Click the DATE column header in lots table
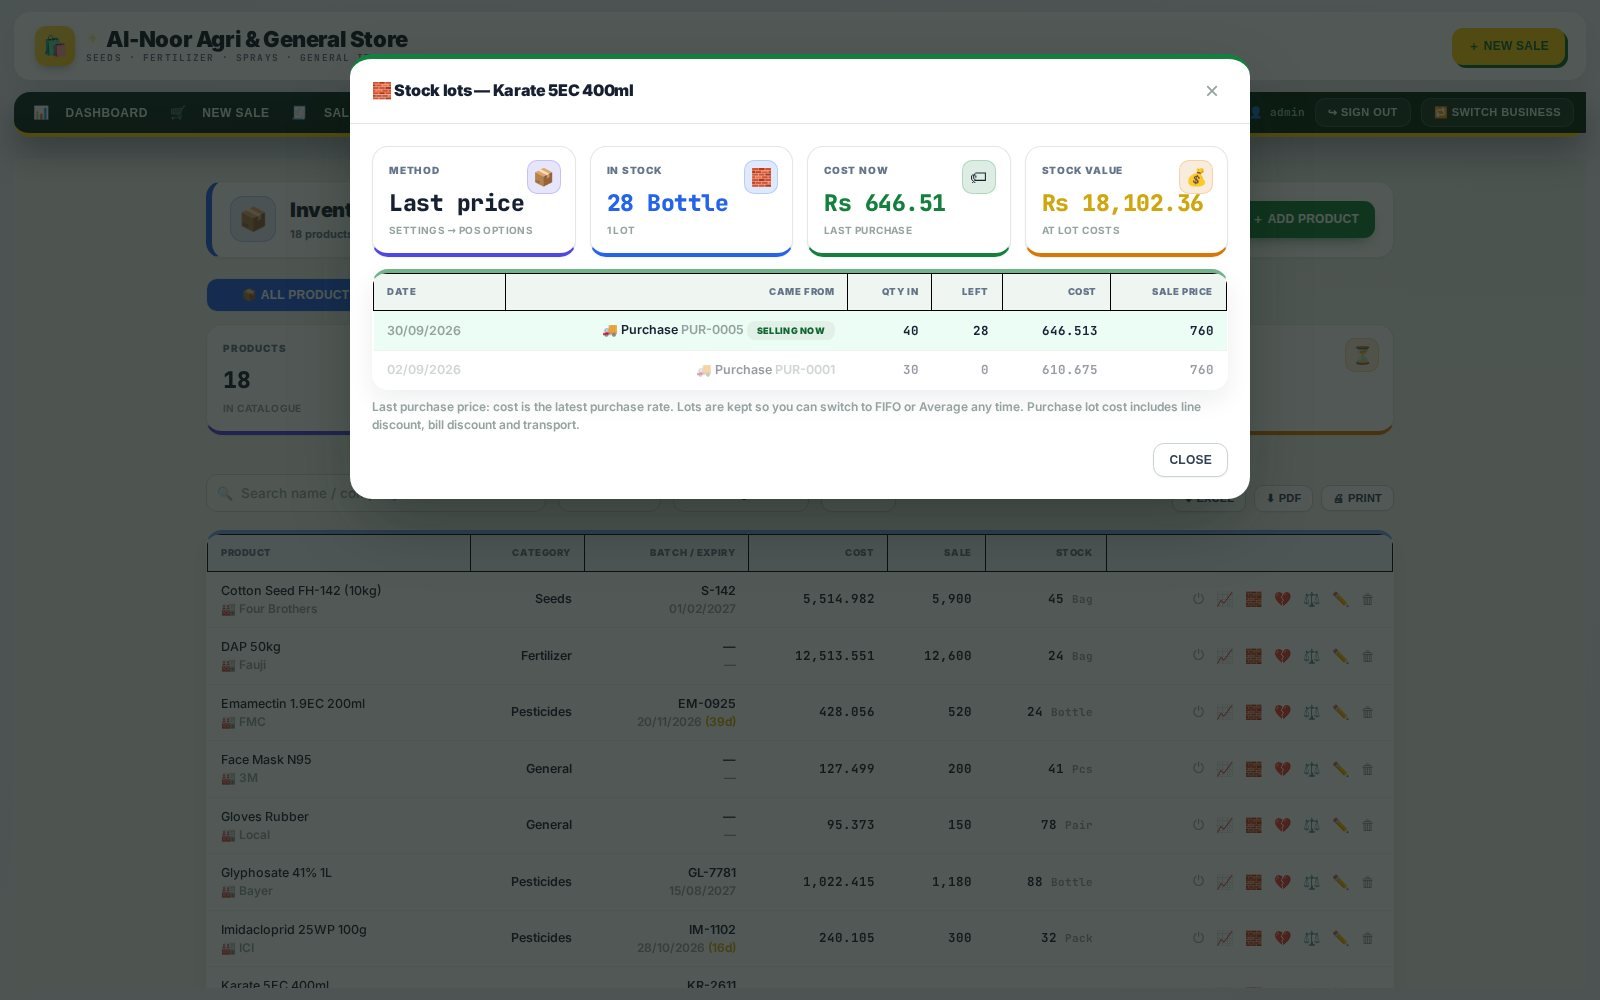 (439, 292)
